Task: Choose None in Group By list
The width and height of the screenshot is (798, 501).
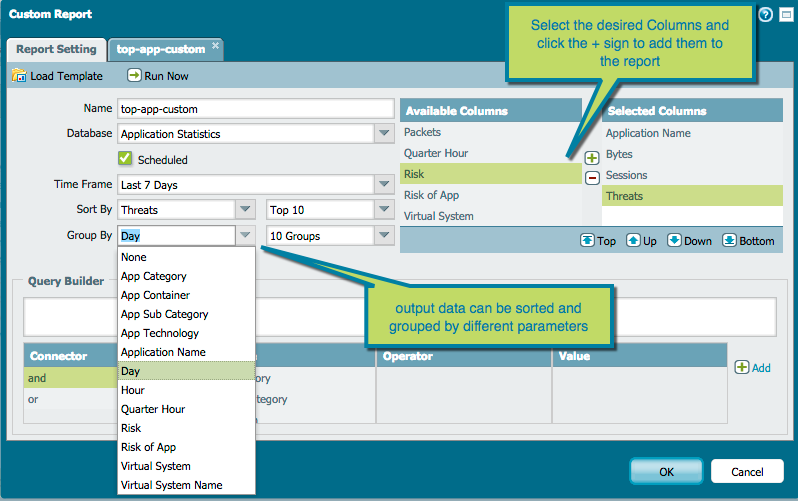Action: pyautogui.click(x=186, y=257)
